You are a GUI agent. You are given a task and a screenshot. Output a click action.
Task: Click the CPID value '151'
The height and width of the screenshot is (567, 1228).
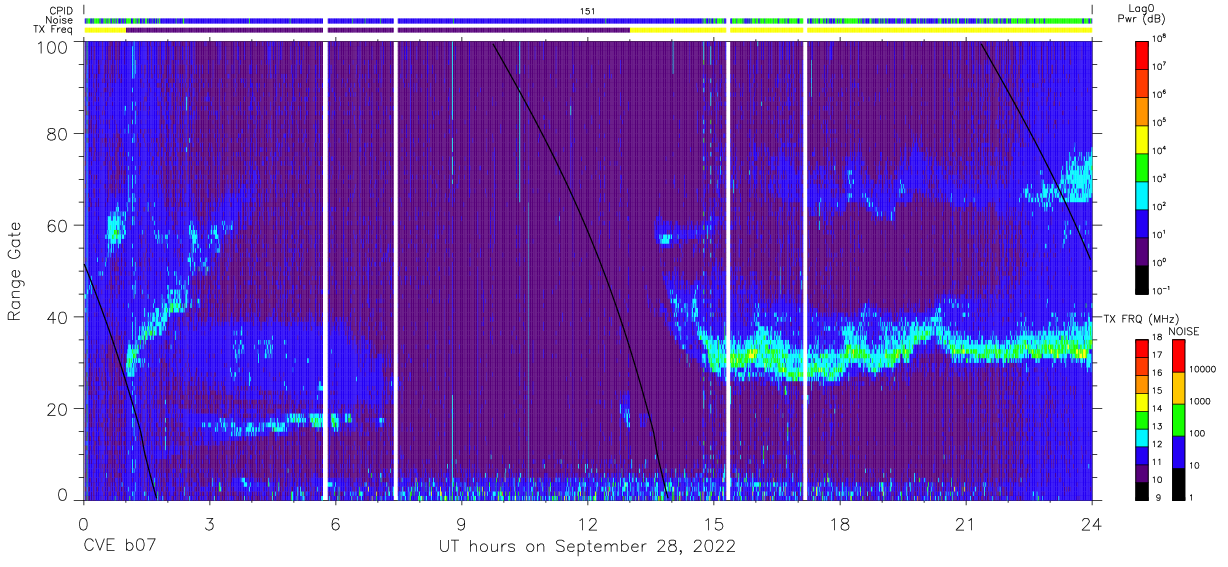coord(588,11)
